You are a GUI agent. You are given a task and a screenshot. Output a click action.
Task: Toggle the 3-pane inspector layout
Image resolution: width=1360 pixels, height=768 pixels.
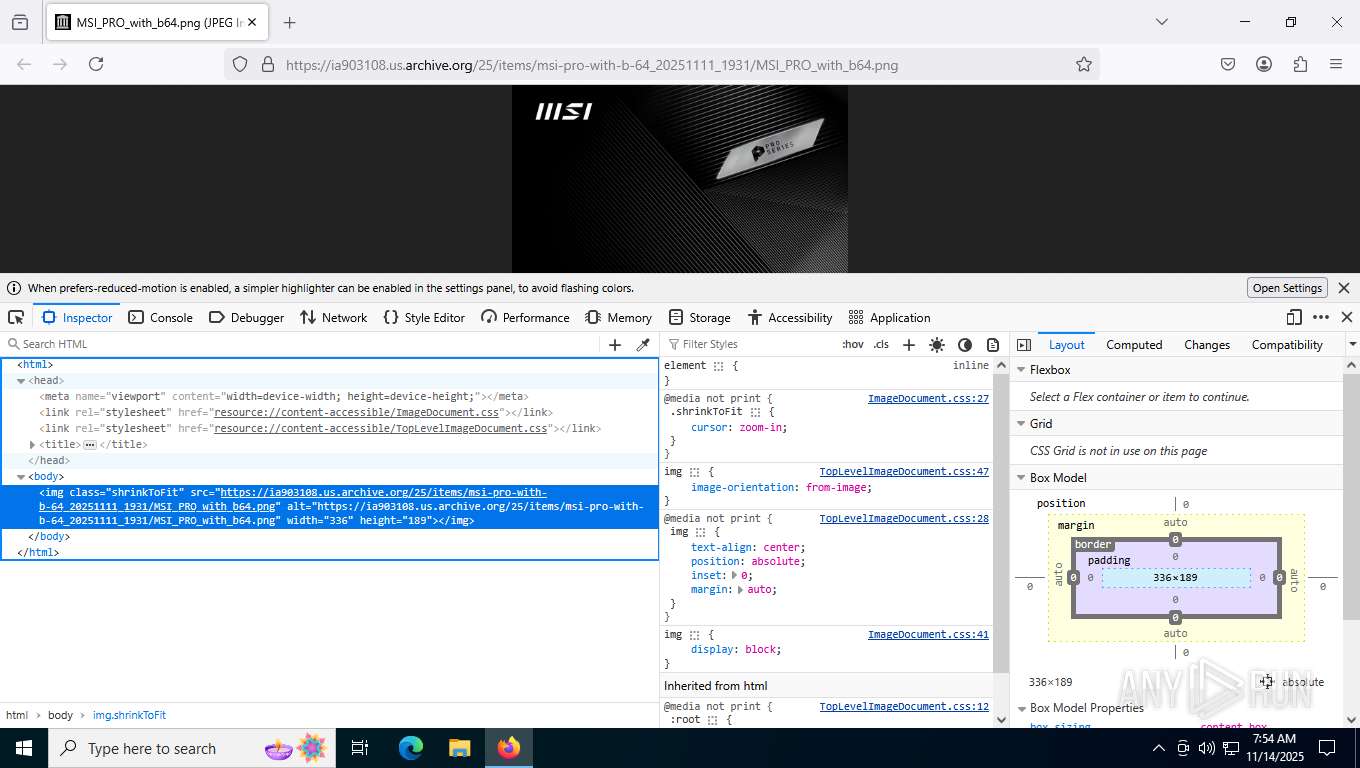(x=1023, y=344)
